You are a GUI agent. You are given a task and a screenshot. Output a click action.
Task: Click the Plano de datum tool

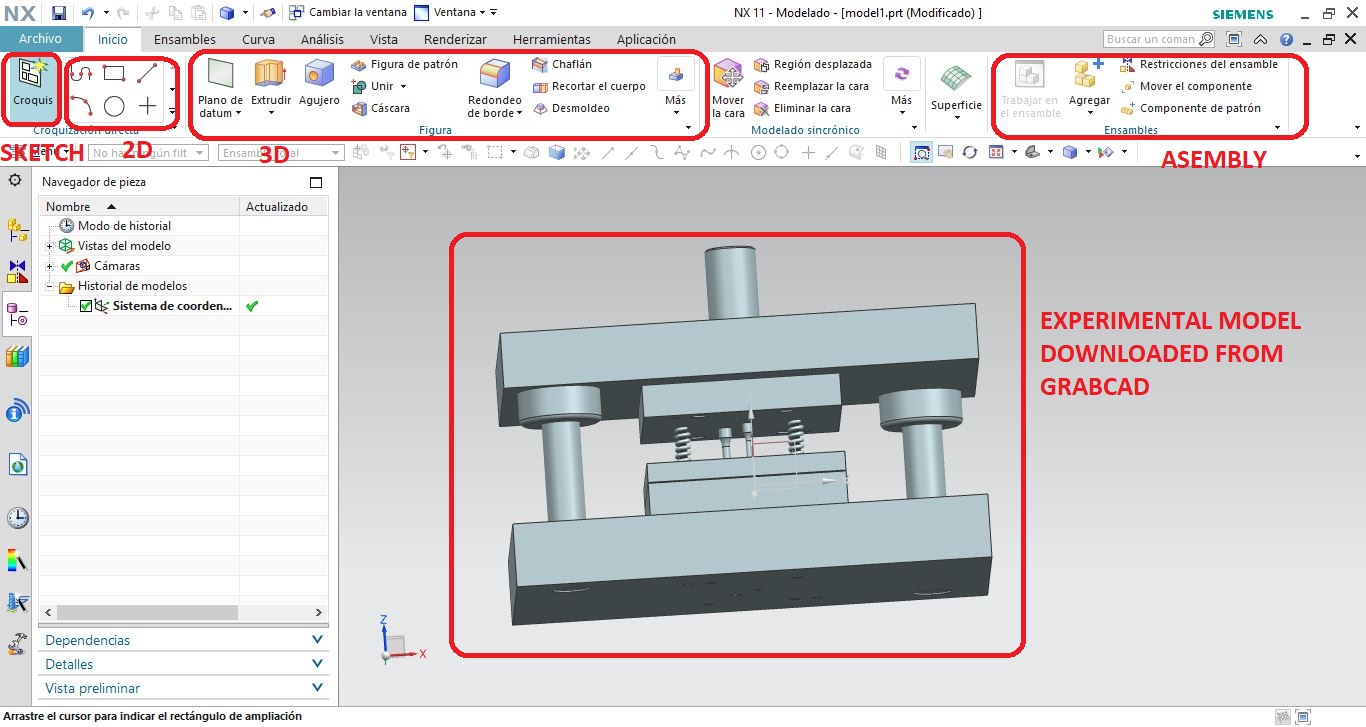tap(220, 87)
